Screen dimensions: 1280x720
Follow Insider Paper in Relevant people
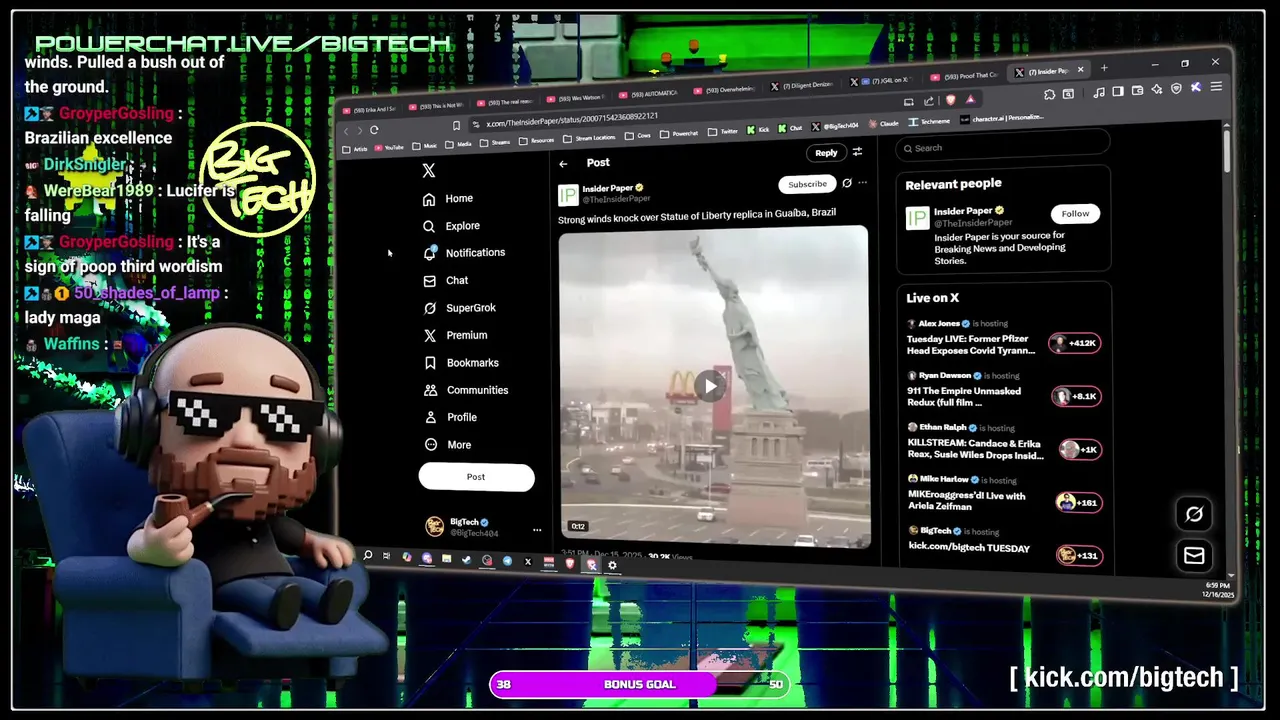1075,214
